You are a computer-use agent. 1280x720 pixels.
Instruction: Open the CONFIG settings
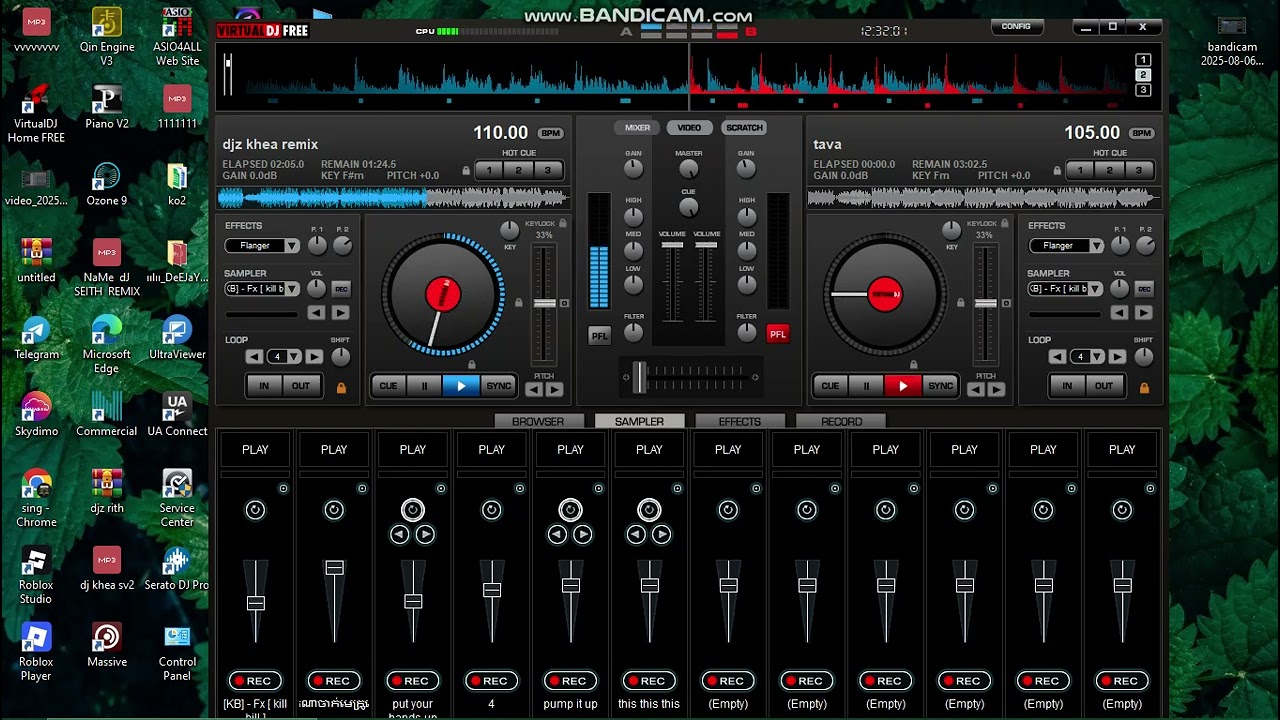click(1016, 27)
